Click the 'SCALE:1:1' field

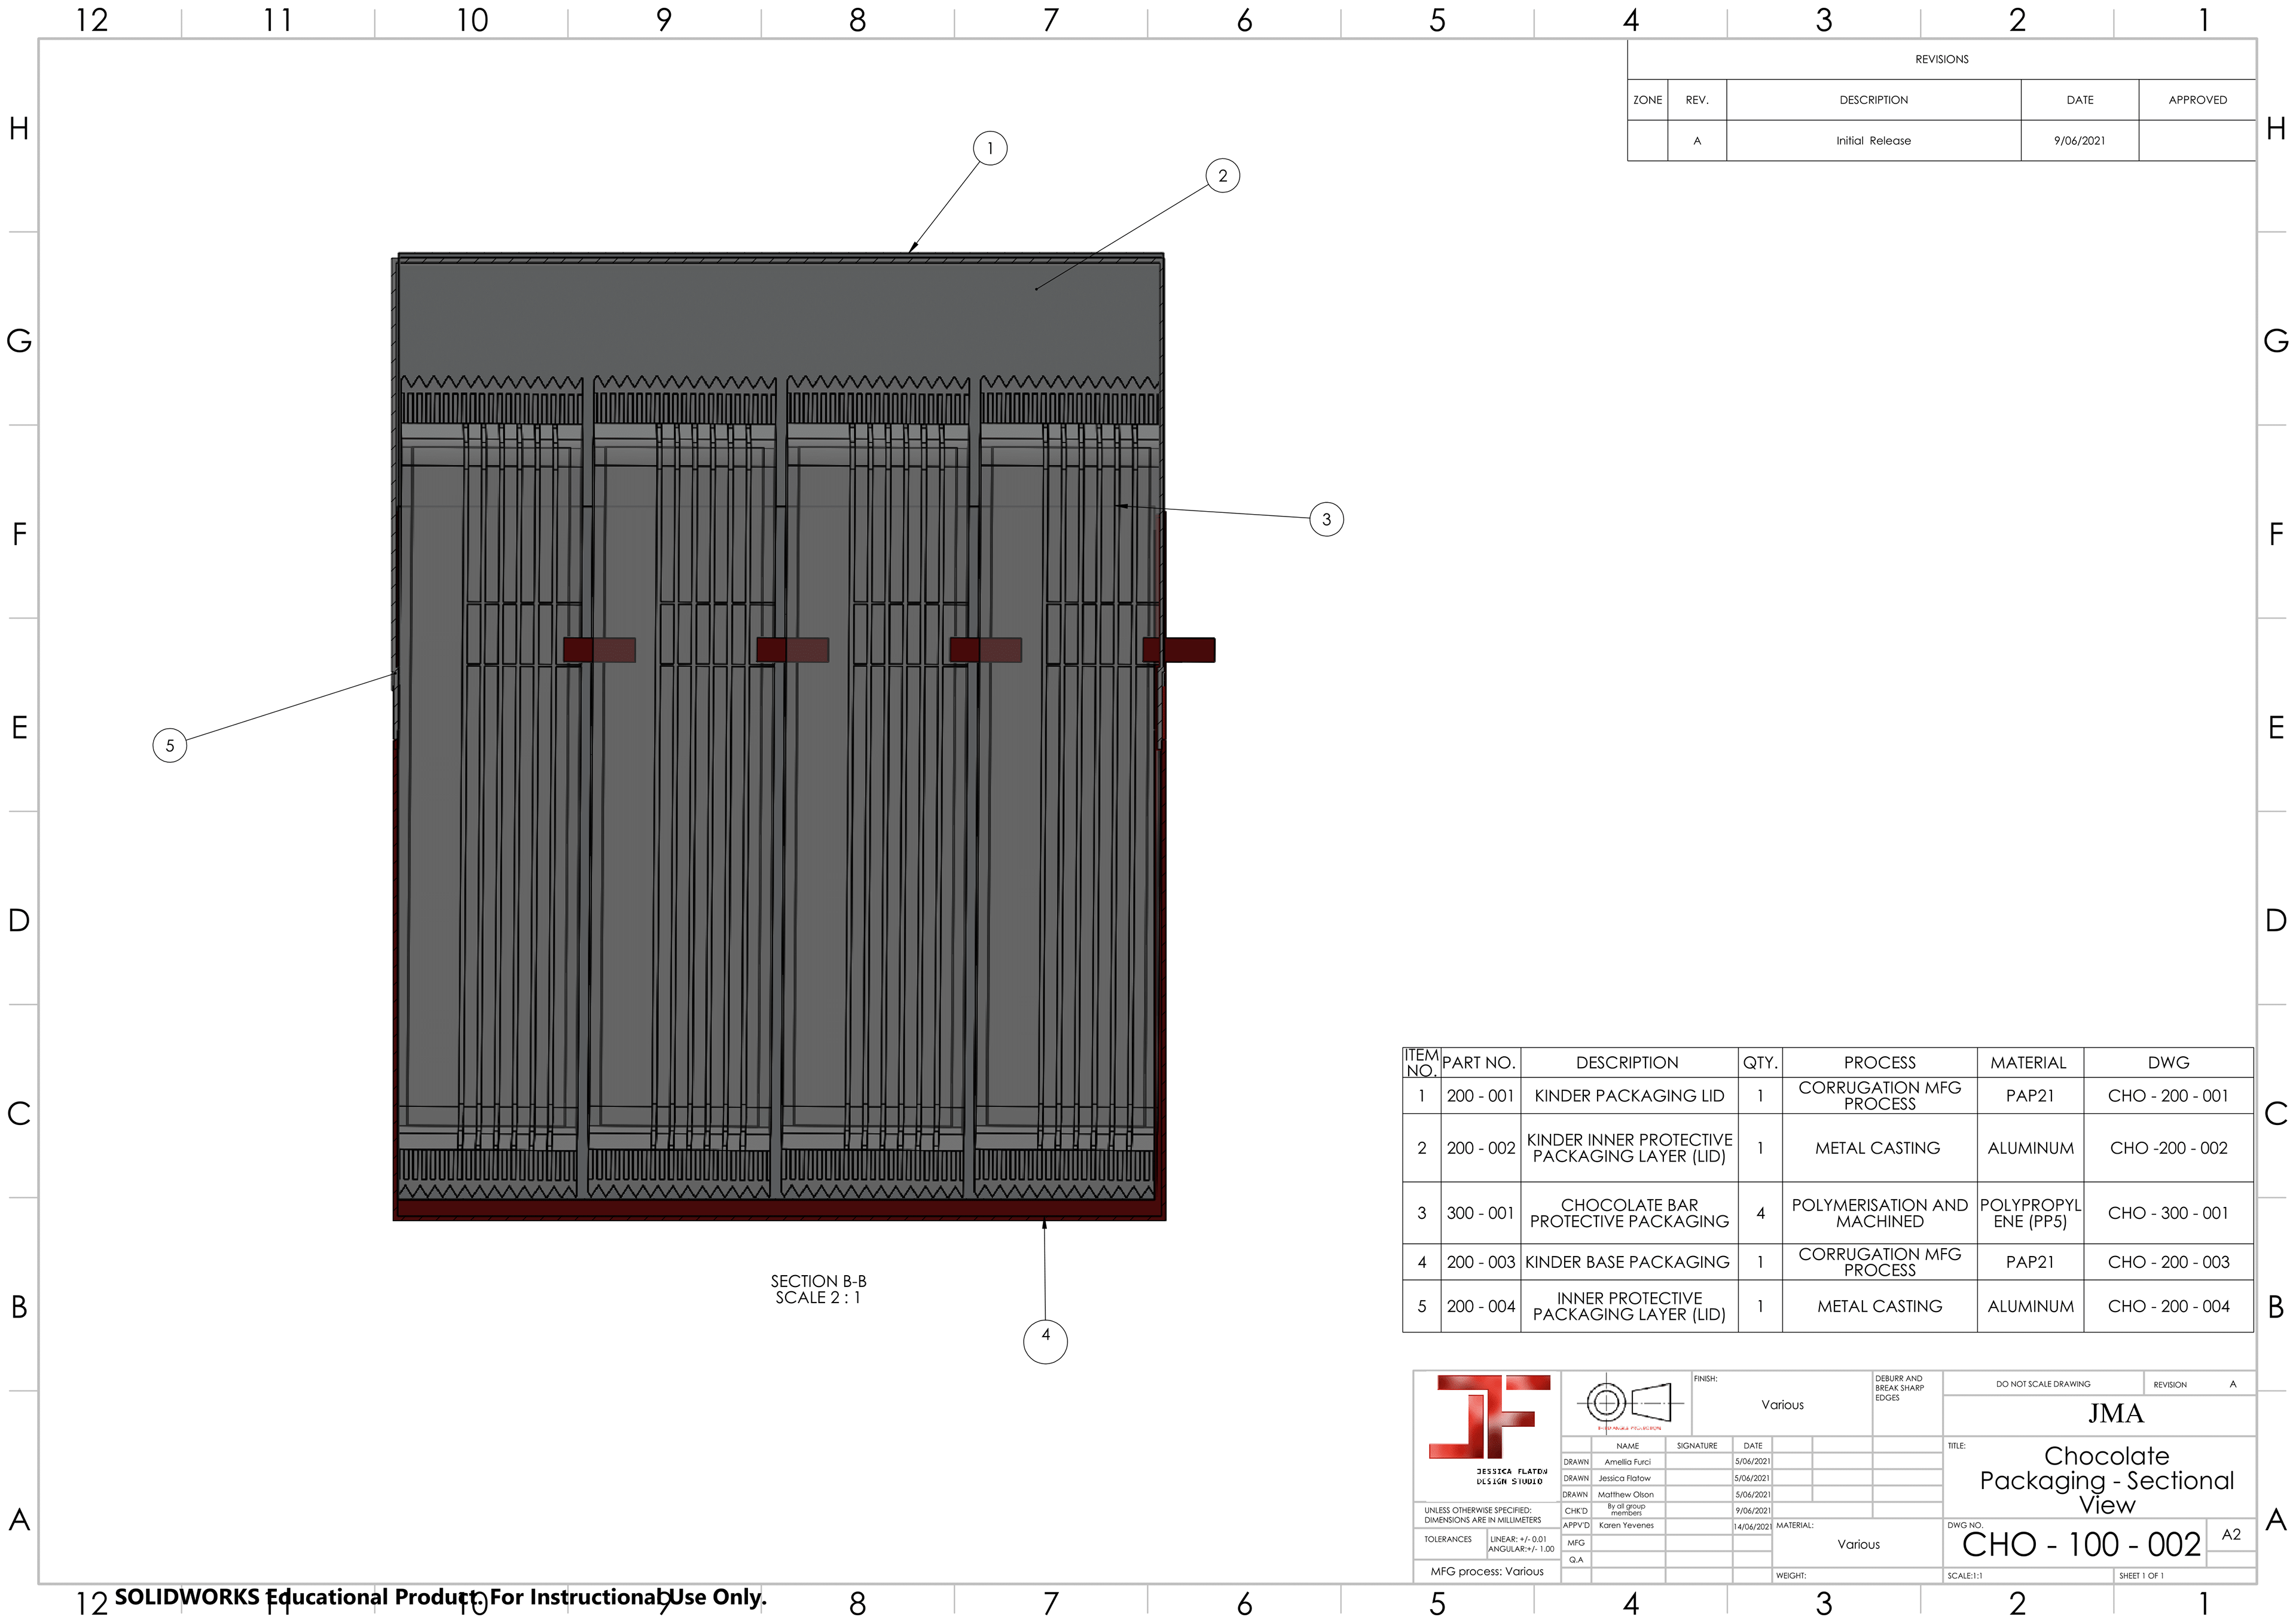(1964, 1576)
